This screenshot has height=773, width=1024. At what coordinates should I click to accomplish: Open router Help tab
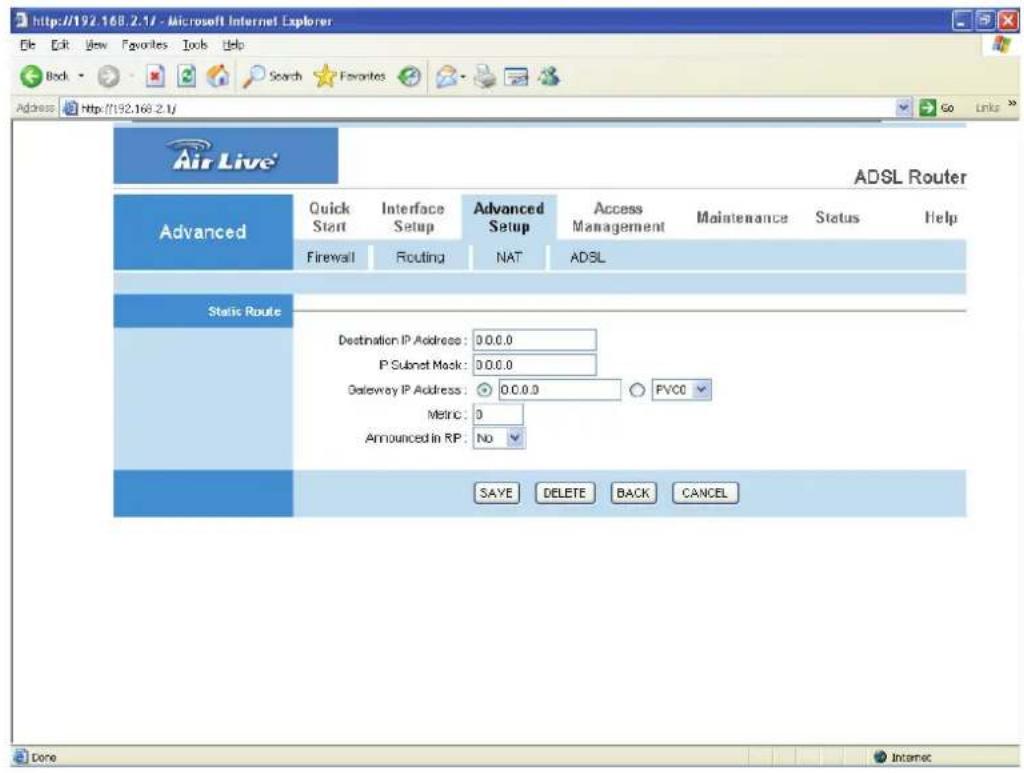tap(941, 217)
